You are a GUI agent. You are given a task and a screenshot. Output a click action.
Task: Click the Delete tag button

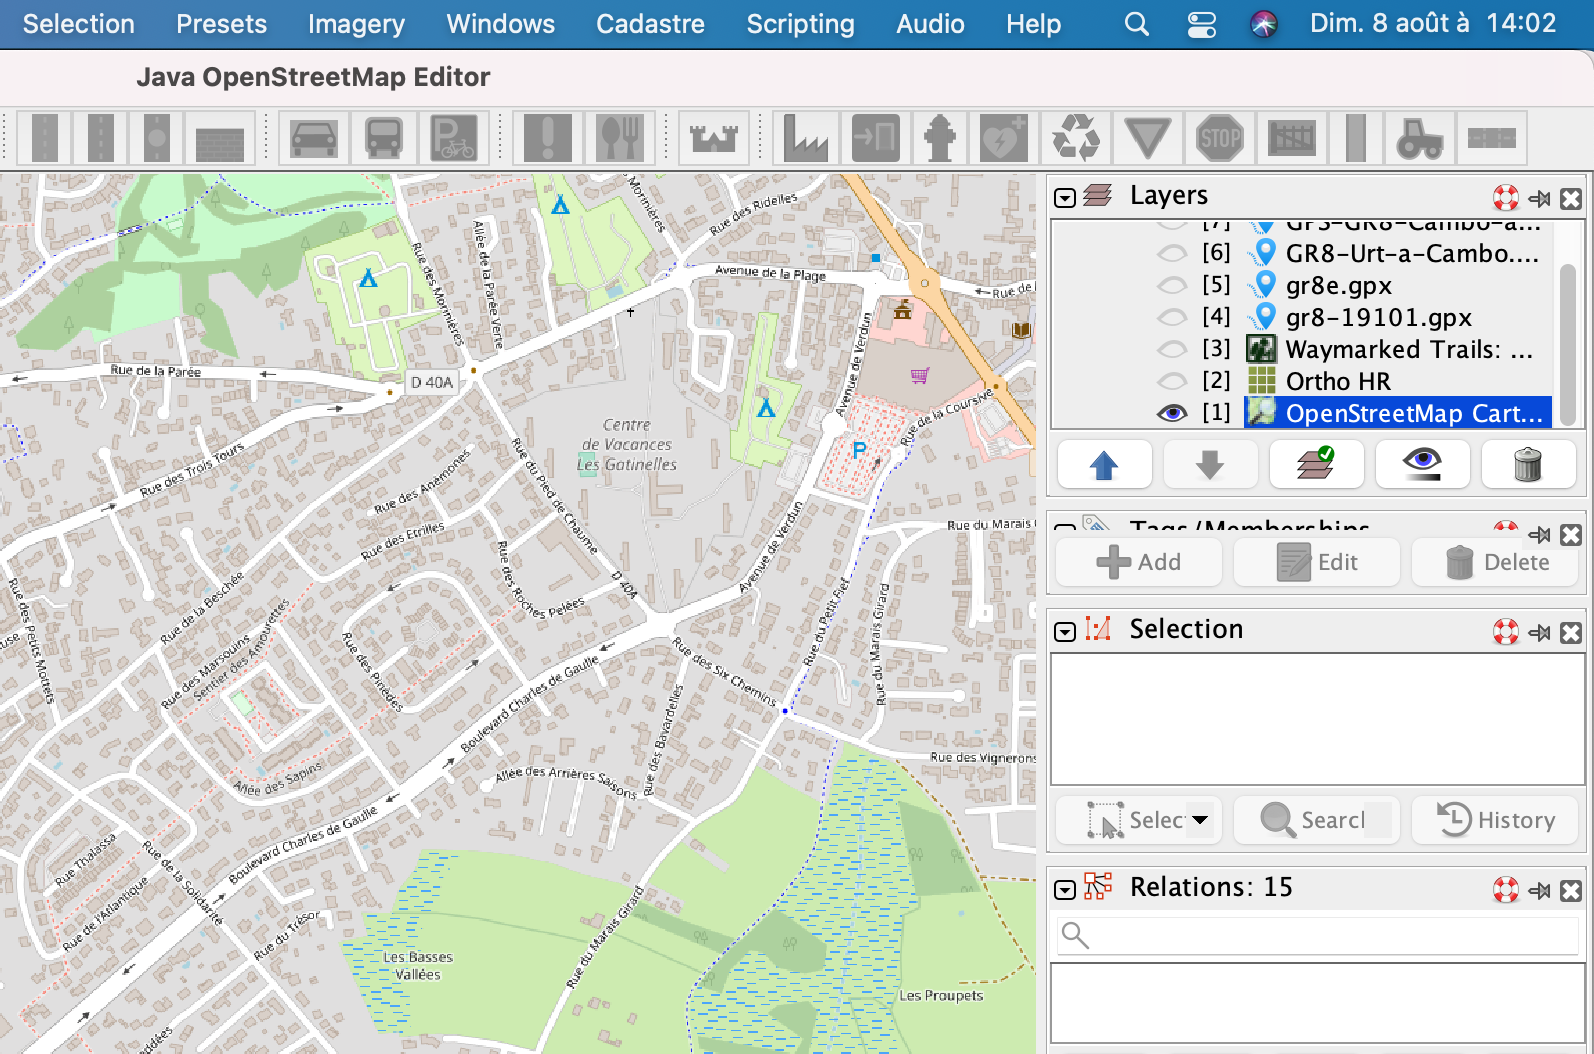click(1495, 562)
